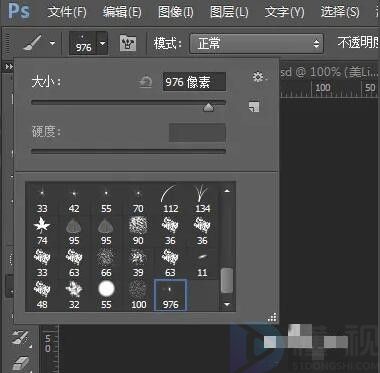Open the 编辑(E) menu
380x373 pixels.
click(x=122, y=12)
